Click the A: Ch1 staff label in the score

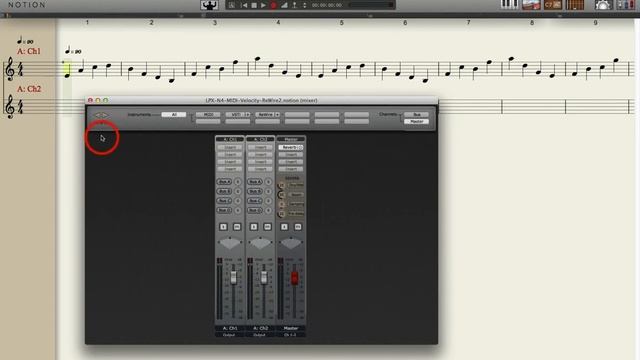point(29,51)
